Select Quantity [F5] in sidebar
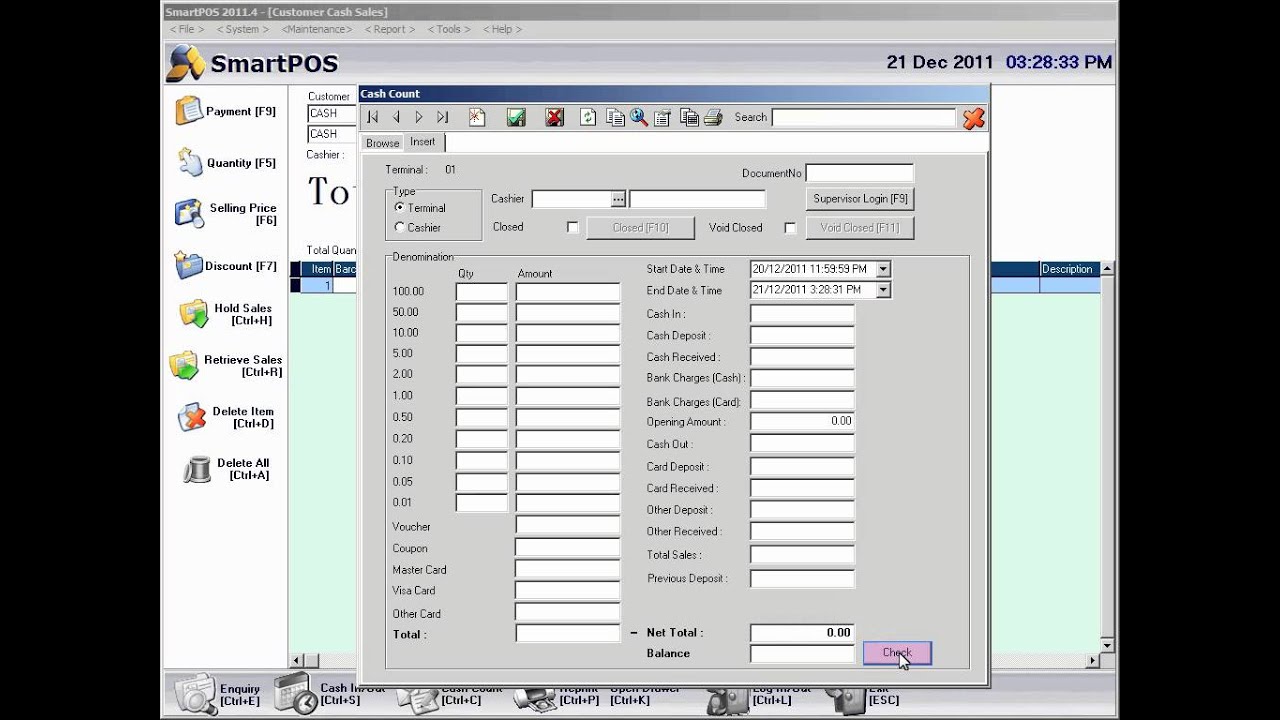Viewport: 1280px width, 720px height. (x=226, y=162)
